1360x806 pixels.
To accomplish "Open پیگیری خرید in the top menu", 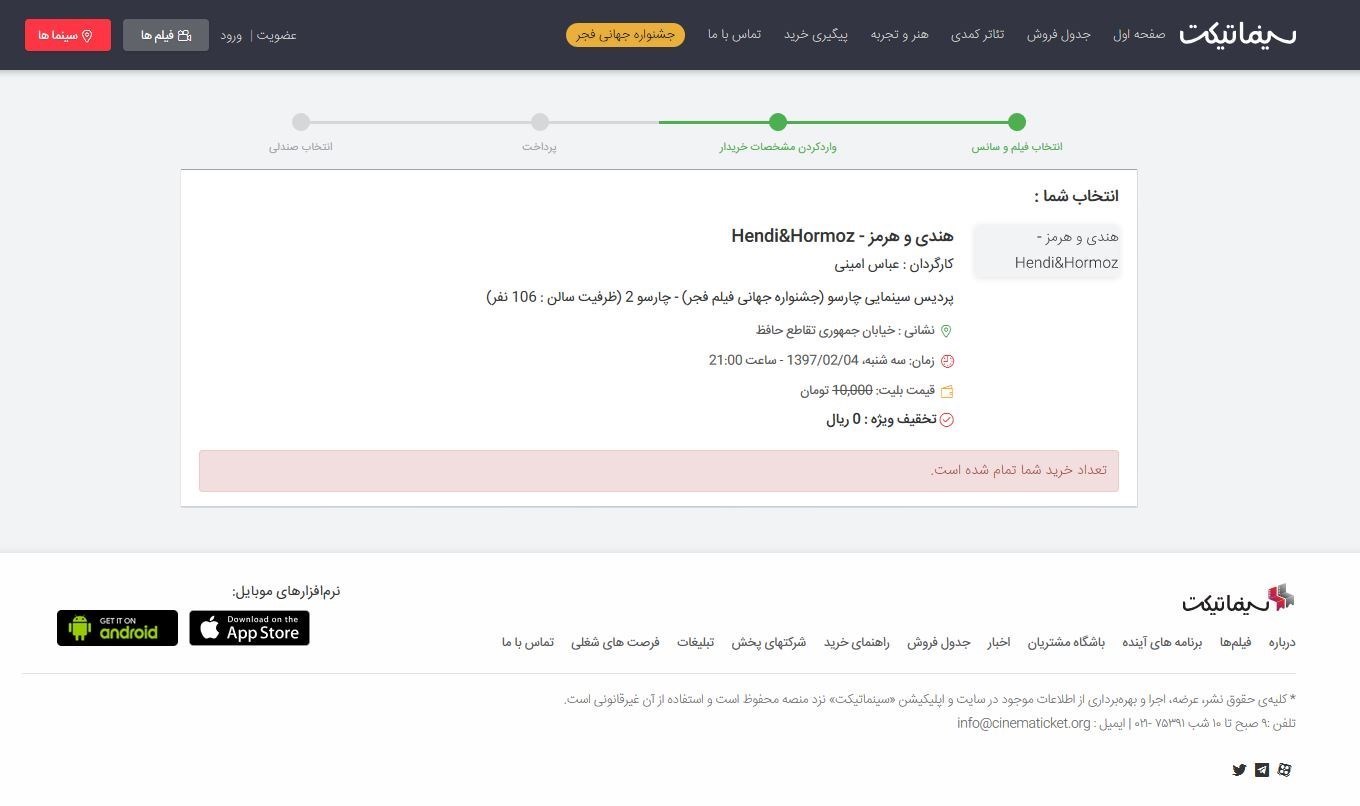I will tap(815, 35).
